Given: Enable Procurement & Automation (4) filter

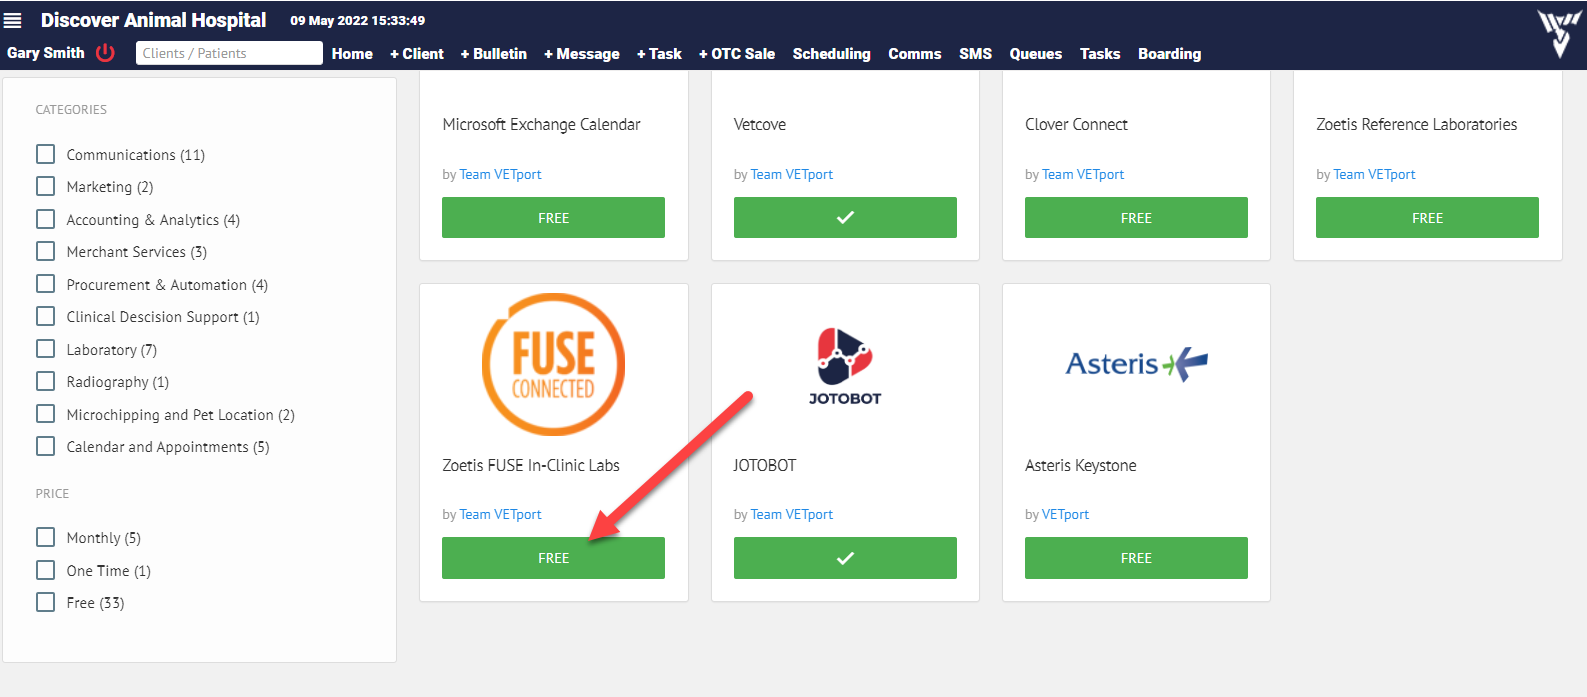Looking at the screenshot, I should [45, 284].
